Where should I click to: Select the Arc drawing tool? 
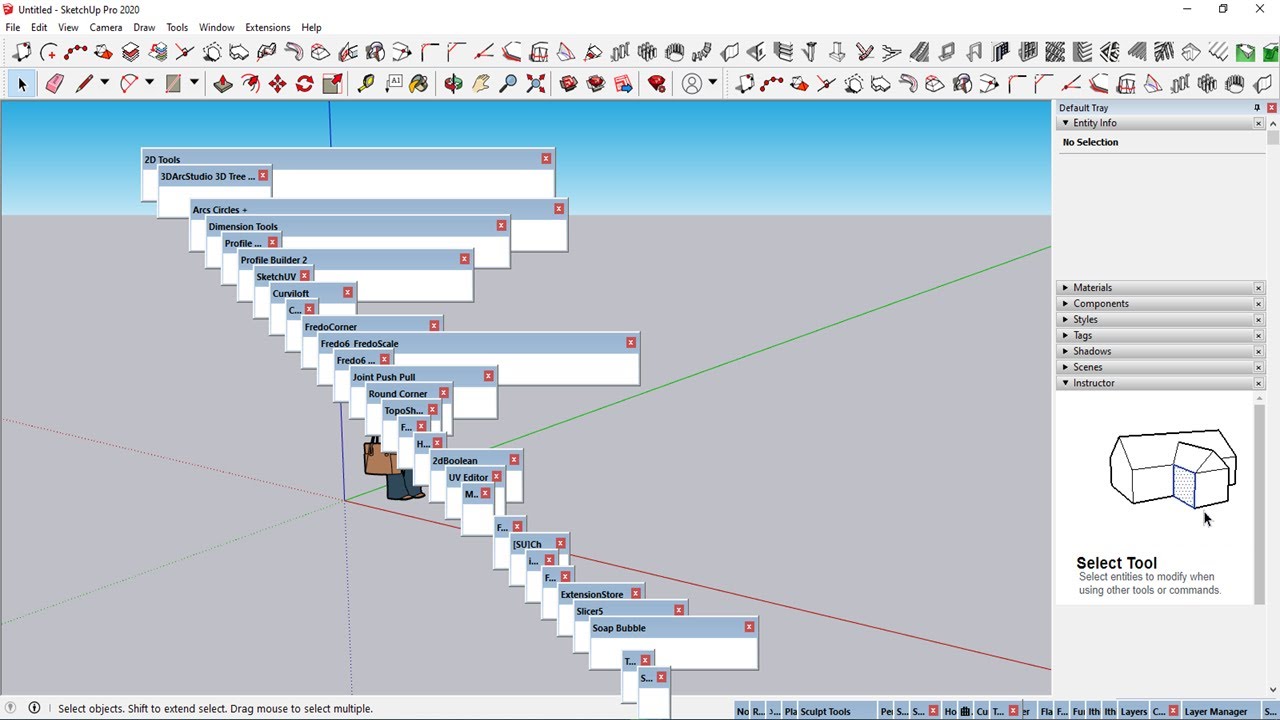(x=129, y=84)
